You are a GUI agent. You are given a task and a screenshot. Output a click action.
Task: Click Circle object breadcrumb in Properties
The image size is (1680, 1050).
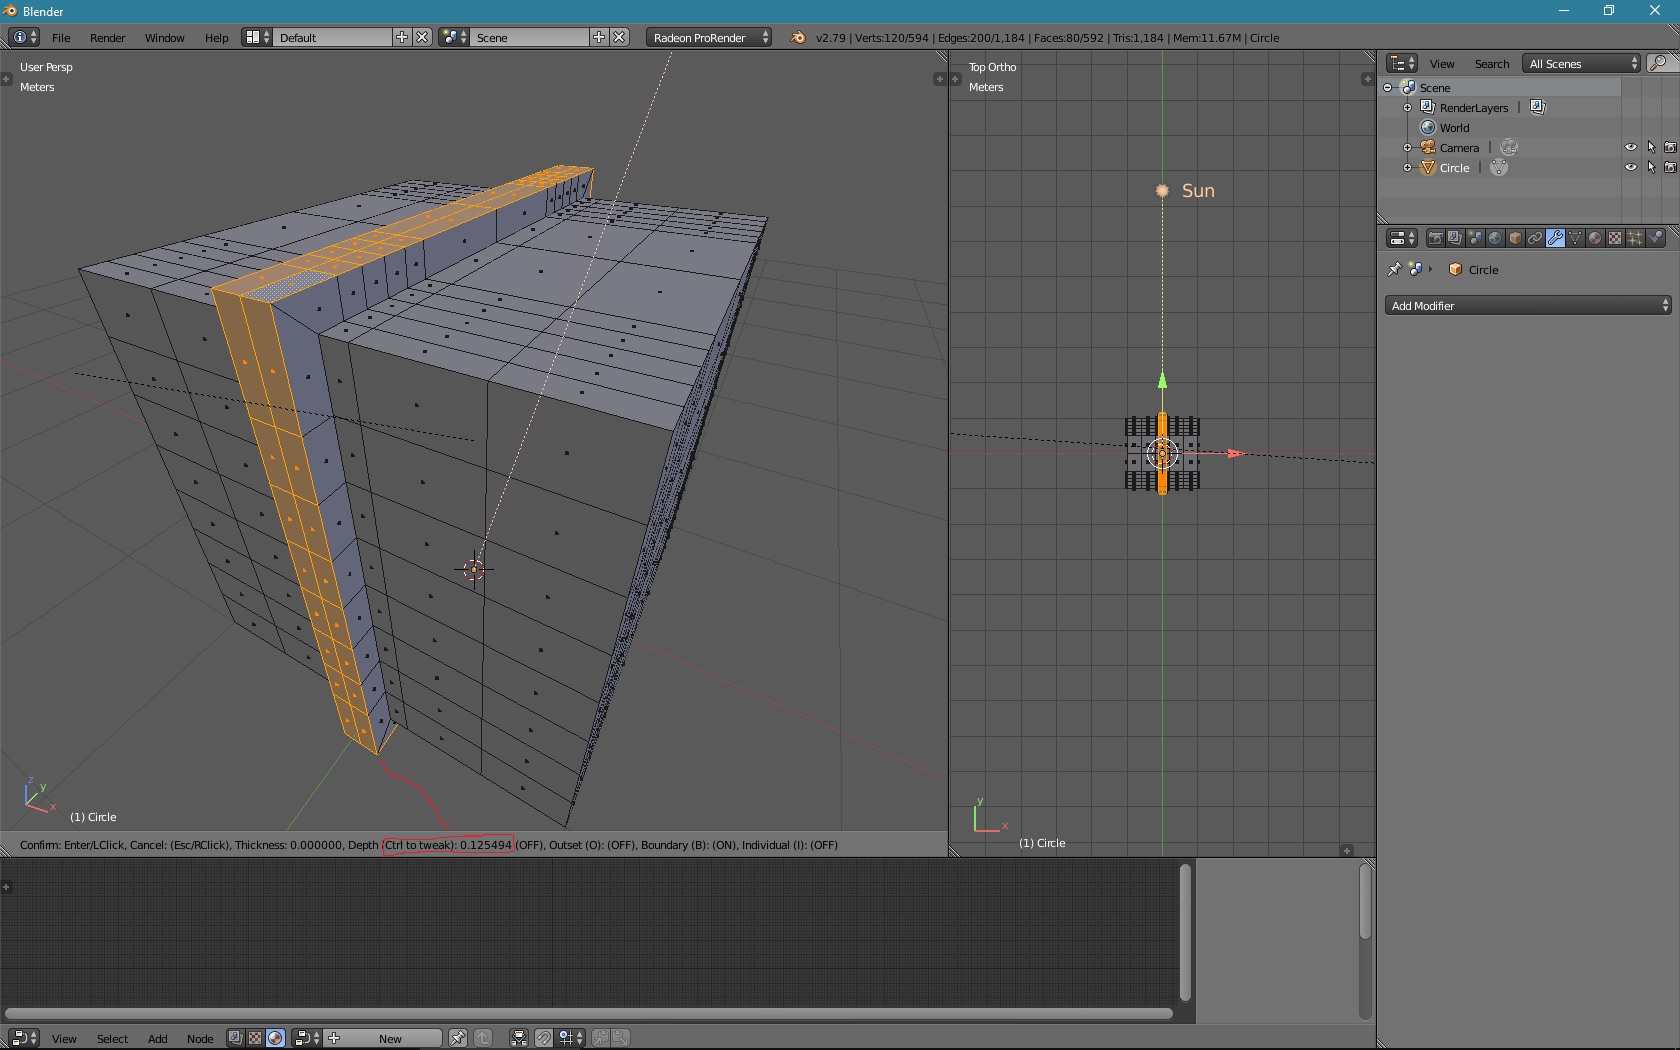(1473, 269)
